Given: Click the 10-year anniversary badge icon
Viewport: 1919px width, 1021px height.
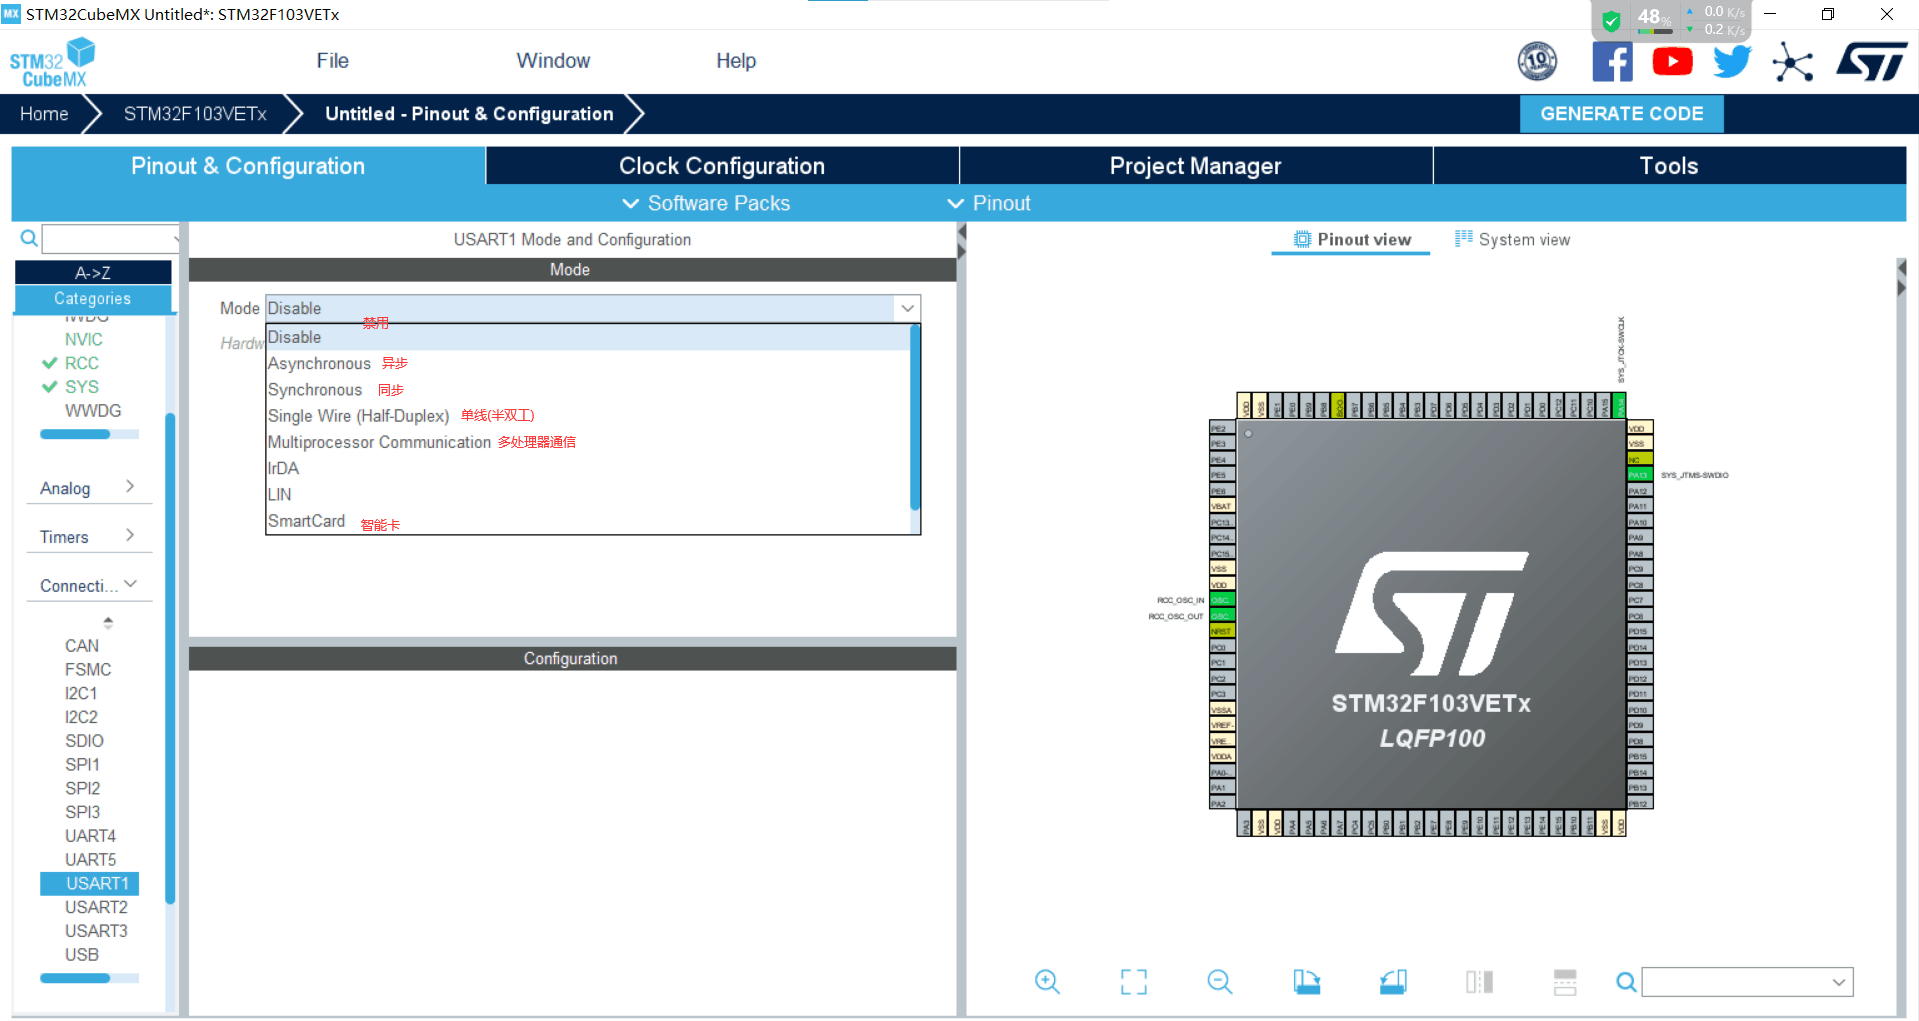Looking at the screenshot, I should (1537, 62).
